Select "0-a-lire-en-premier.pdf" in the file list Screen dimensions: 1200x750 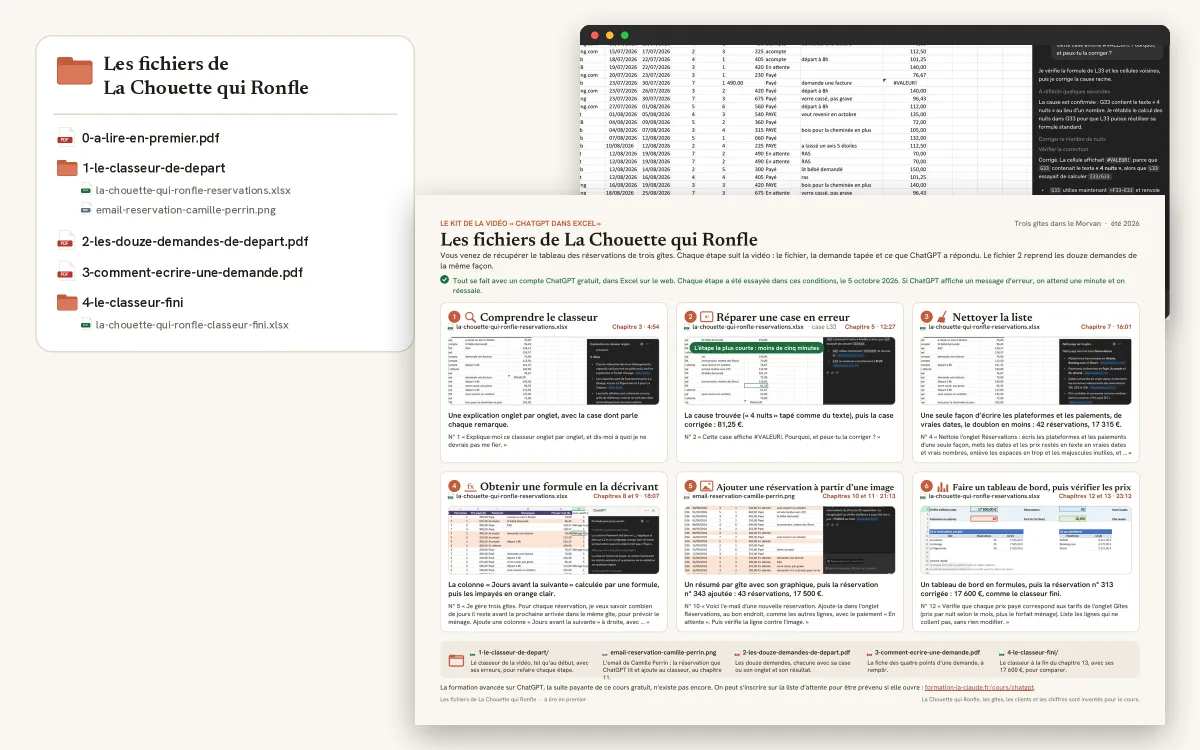pyautogui.click(x=150, y=138)
